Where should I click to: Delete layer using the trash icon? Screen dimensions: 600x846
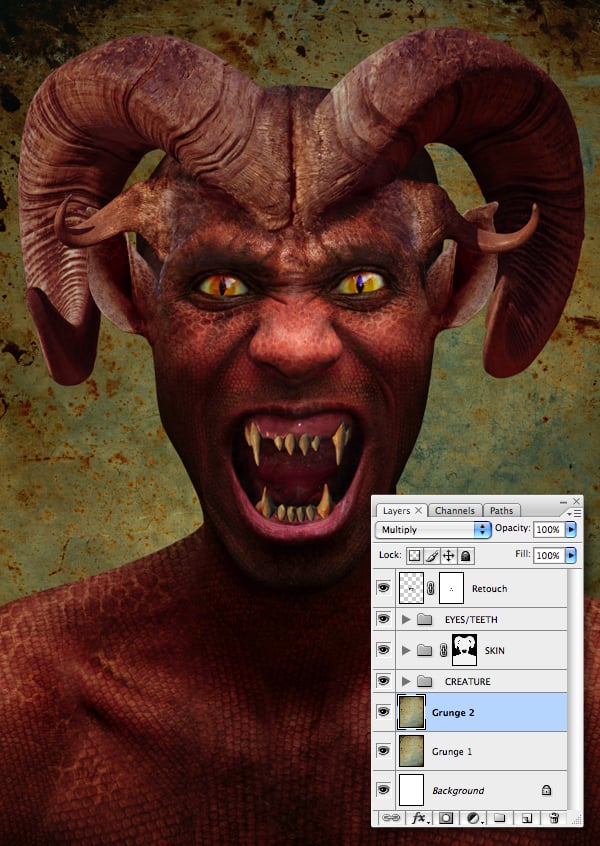pos(553,818)
